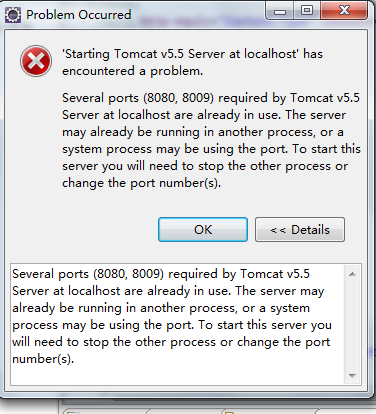Click "number(s)." line in the details box

pos(43,359)
